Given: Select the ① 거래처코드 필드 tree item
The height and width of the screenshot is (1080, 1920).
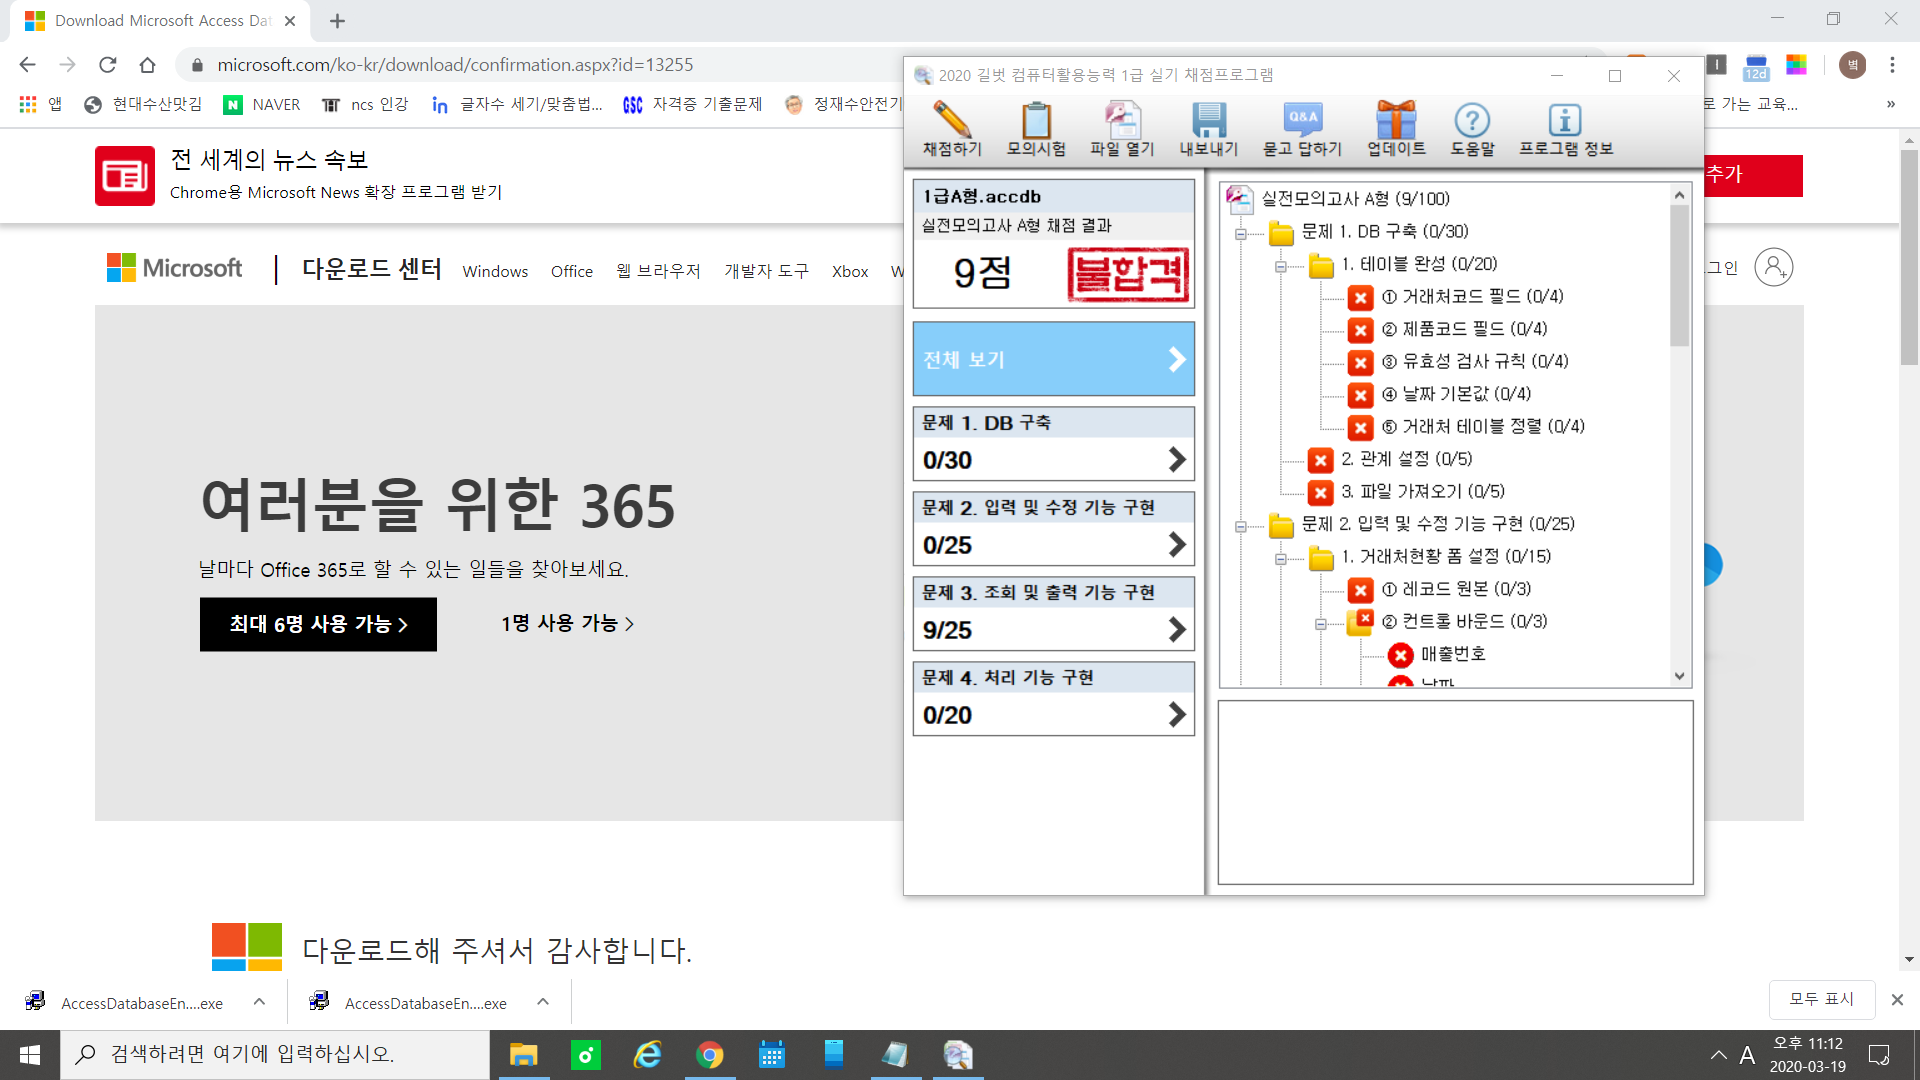Looking at the screenshot, I should coord(1471,296).
